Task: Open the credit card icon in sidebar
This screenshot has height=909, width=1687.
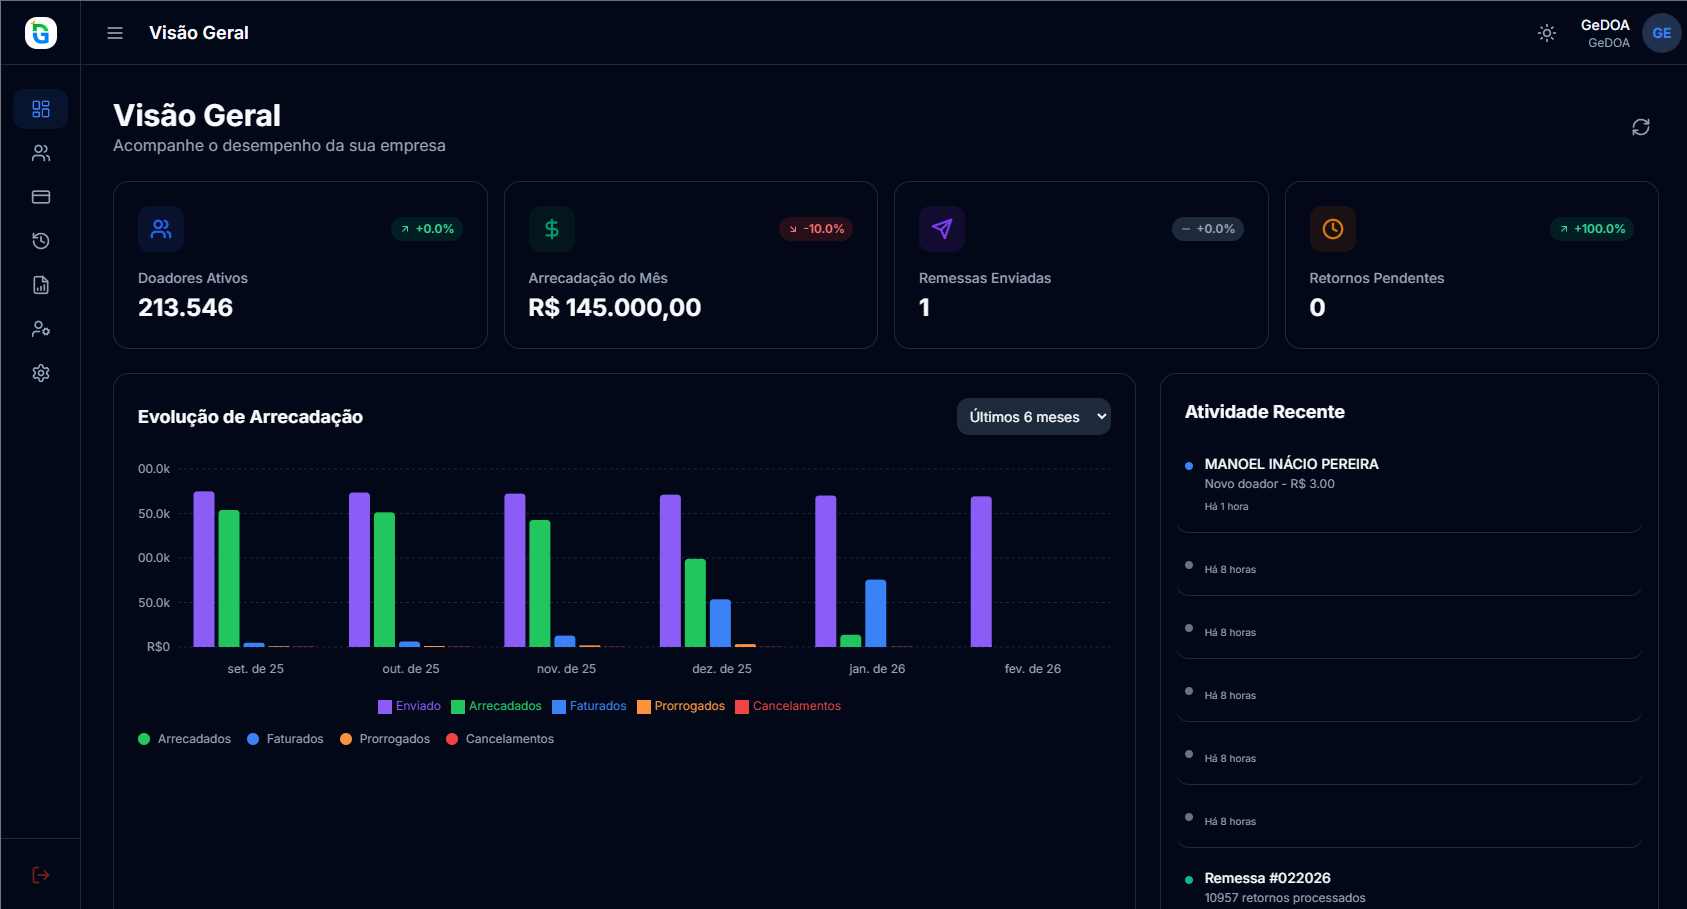Action: (x=41, y=197)
